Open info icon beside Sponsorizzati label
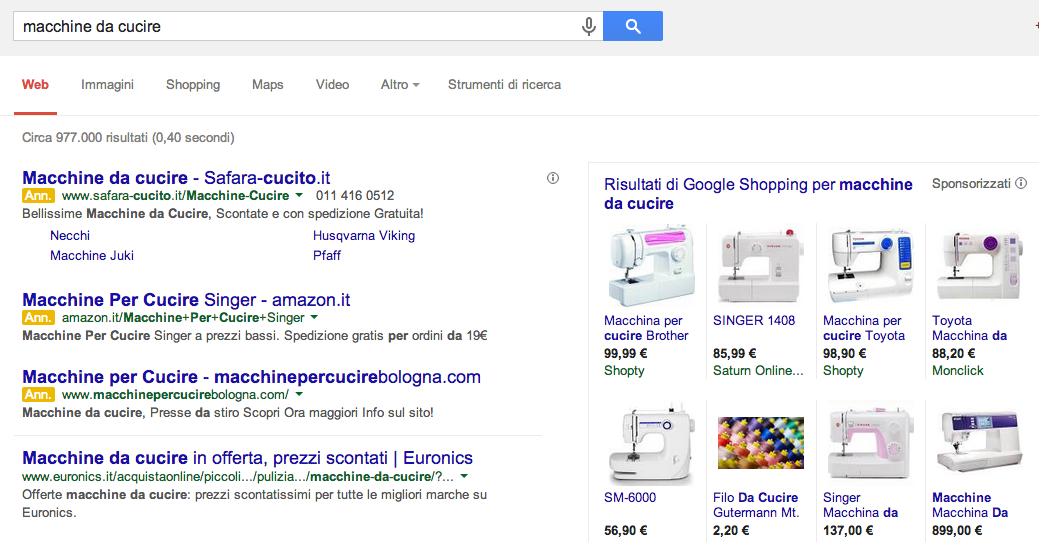Screen dimensions: 1039x542 1021,183
